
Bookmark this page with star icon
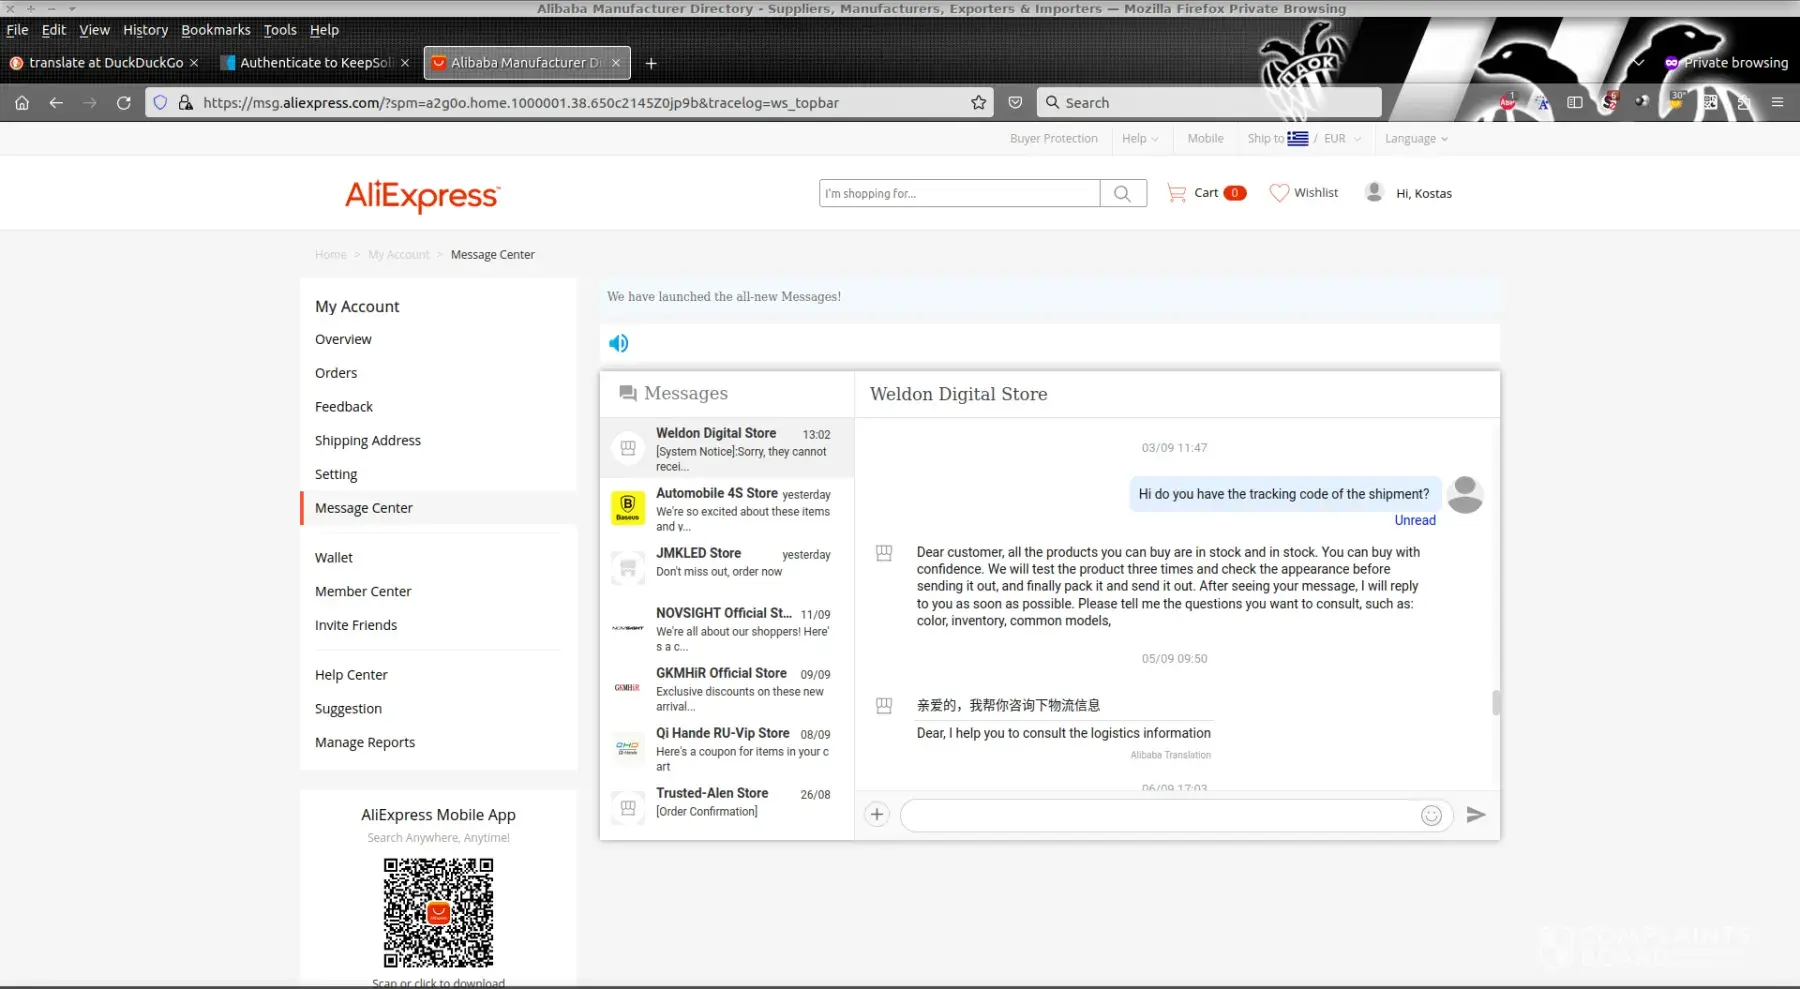pyautogui.click(x=978, y=103)
